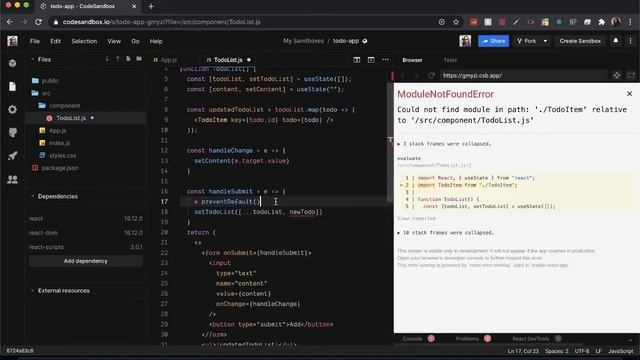Click the blue Share button
640x360 pixels.
tap(493, 41)
